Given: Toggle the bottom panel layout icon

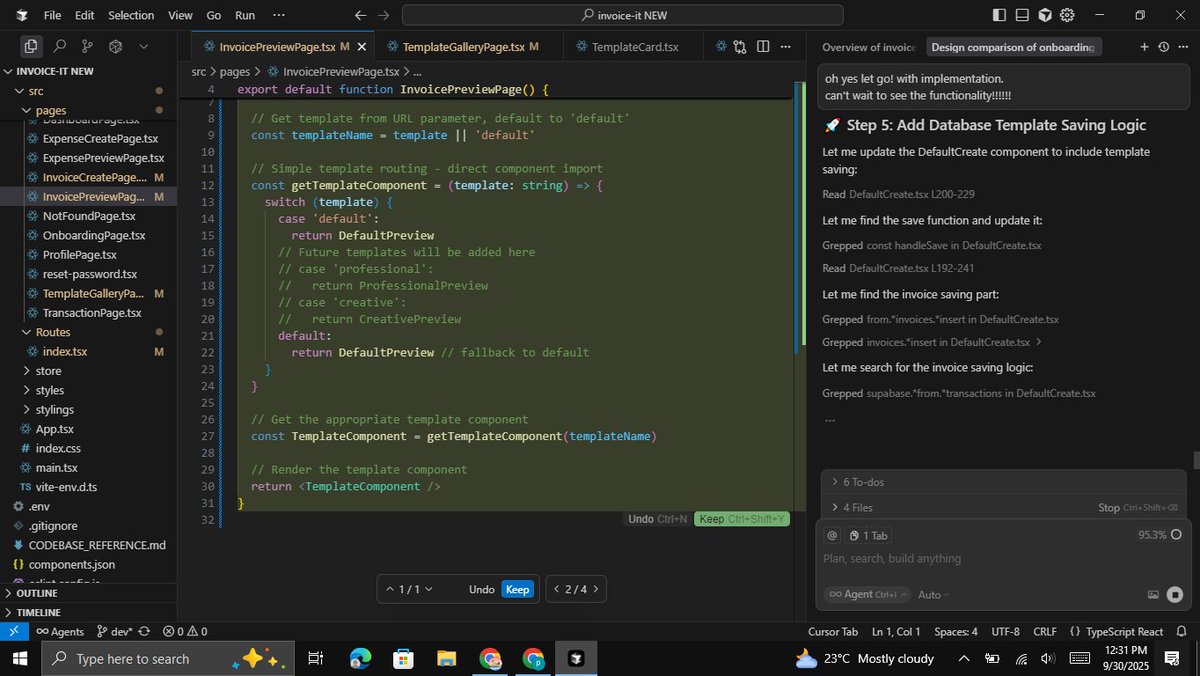Looking at the screenshot, I should coord(1022,15).
